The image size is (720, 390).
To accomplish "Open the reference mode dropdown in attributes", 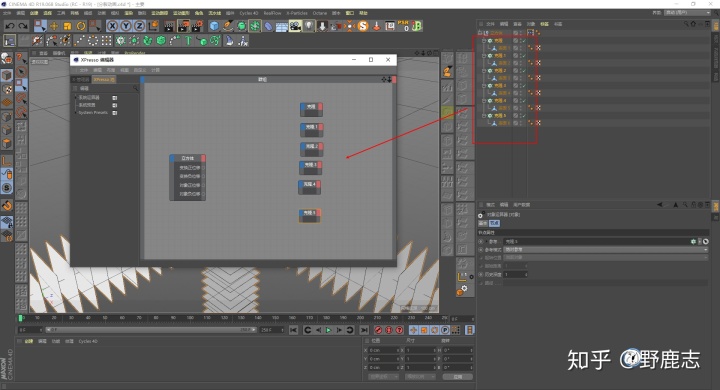I will click(606, 249).
